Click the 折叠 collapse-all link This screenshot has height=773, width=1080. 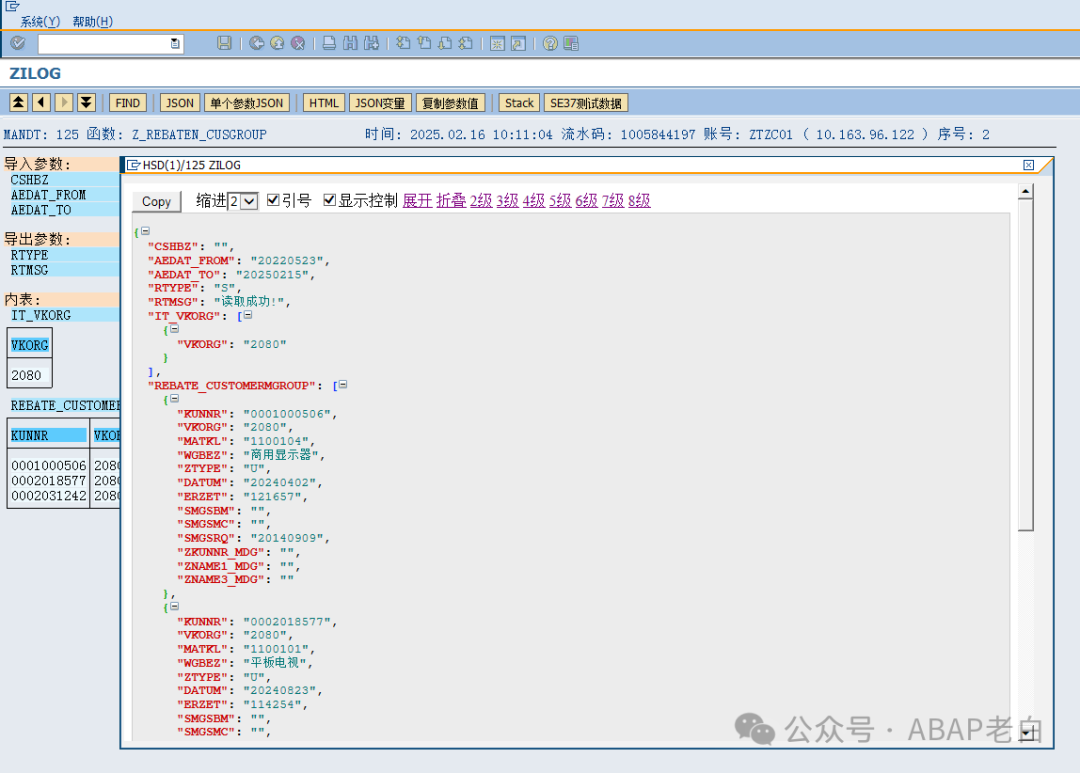click(451, 200)
